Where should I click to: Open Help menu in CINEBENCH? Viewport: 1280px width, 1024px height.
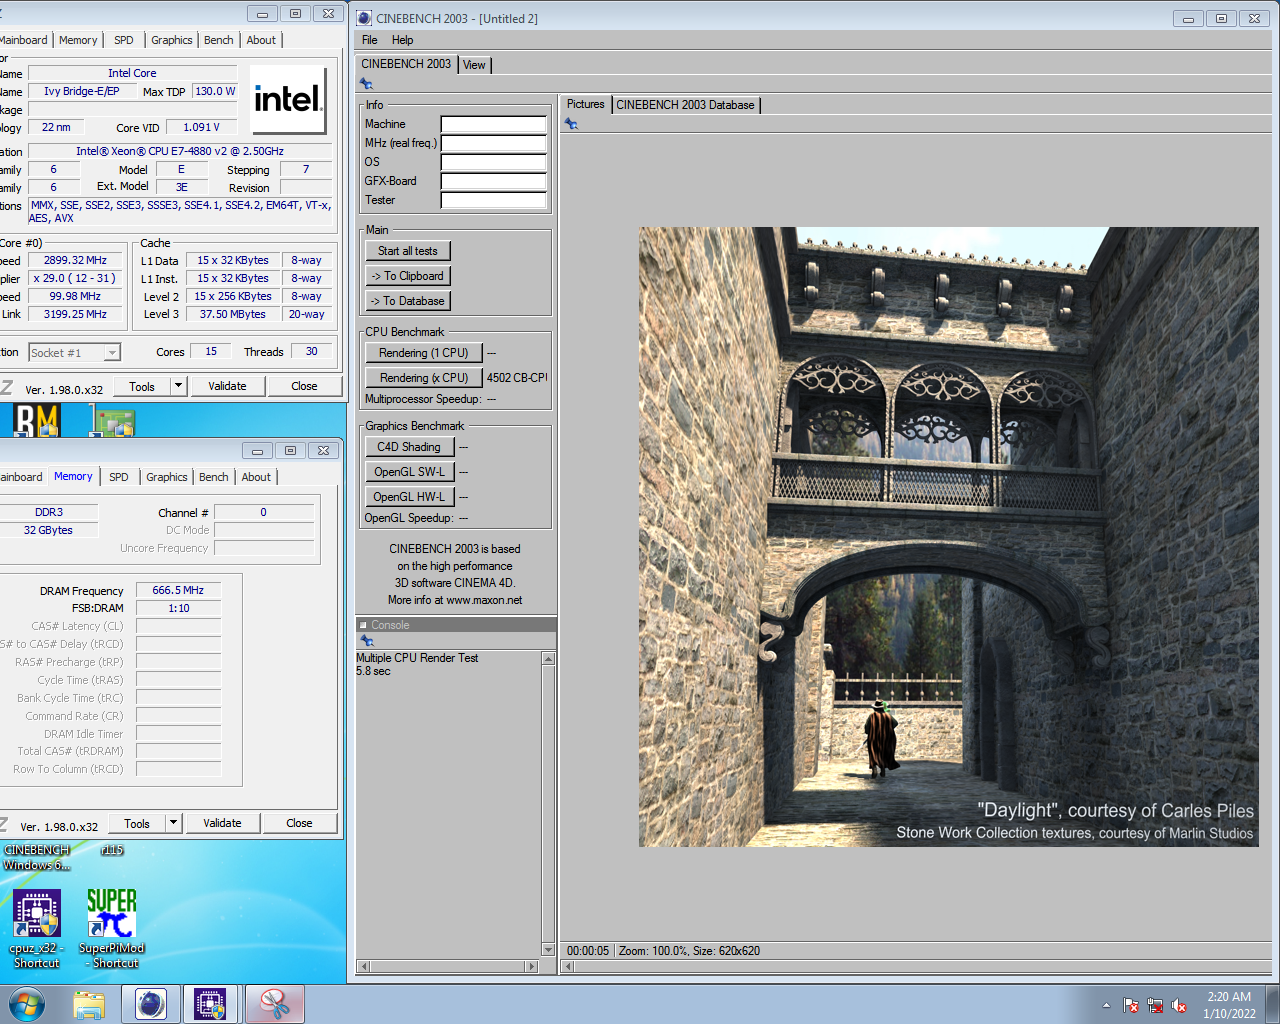pyautogui.click(x=402, y=40)
